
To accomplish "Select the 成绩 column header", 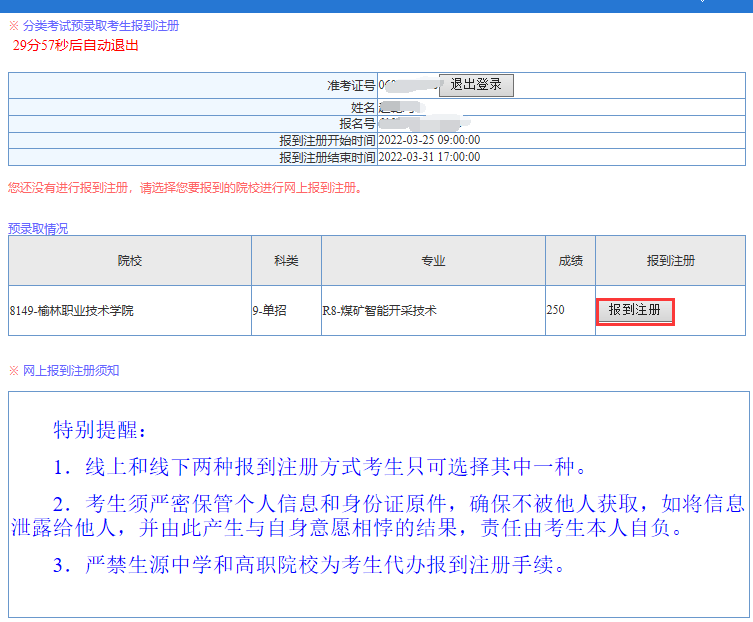I will coord(570,261).
